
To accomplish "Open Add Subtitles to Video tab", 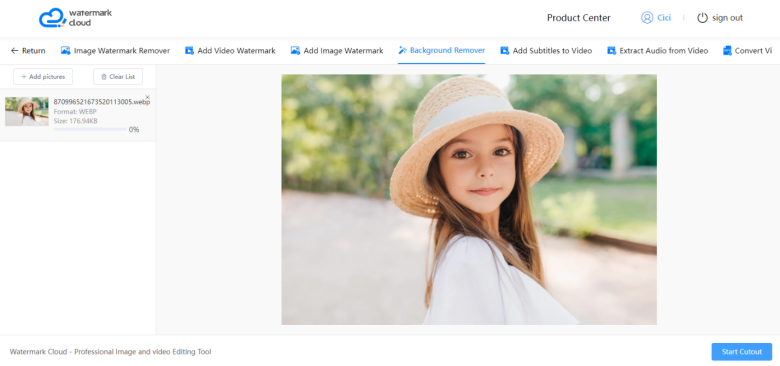I will pos(546,51).
